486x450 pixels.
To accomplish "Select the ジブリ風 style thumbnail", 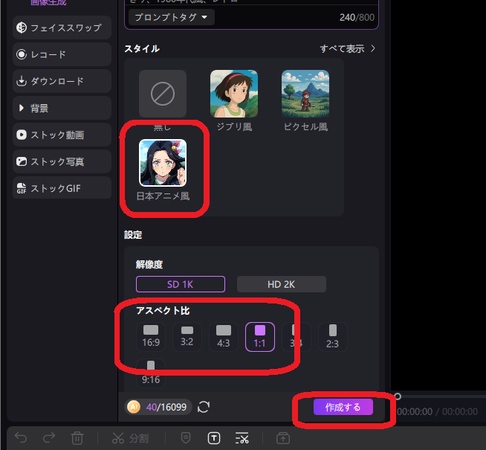I will pos(234,94).
